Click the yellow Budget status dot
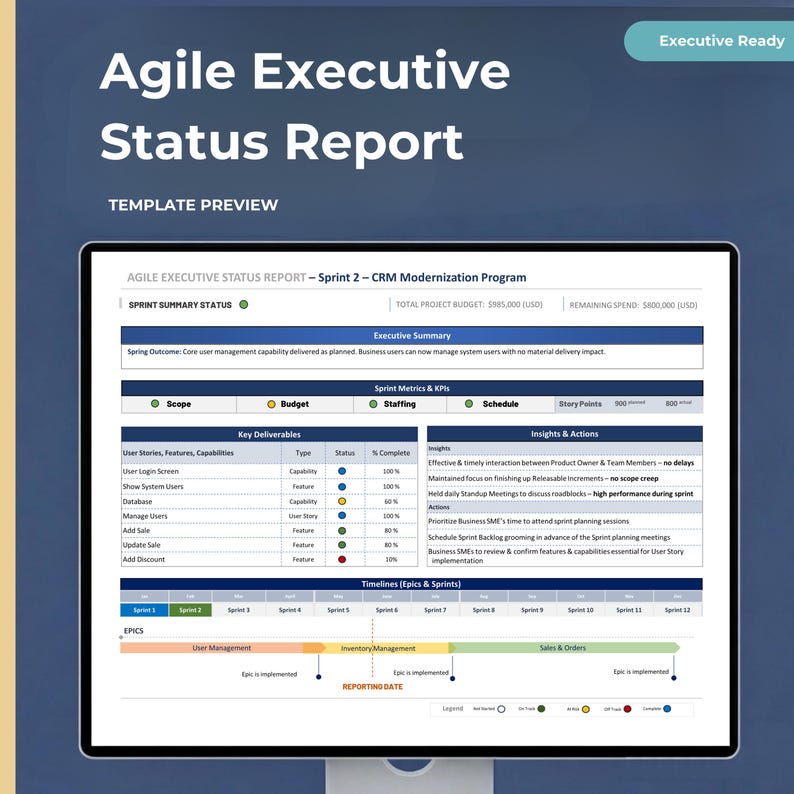Image resolution: width=794 pixels, height=794 pixels. (271, 404)
